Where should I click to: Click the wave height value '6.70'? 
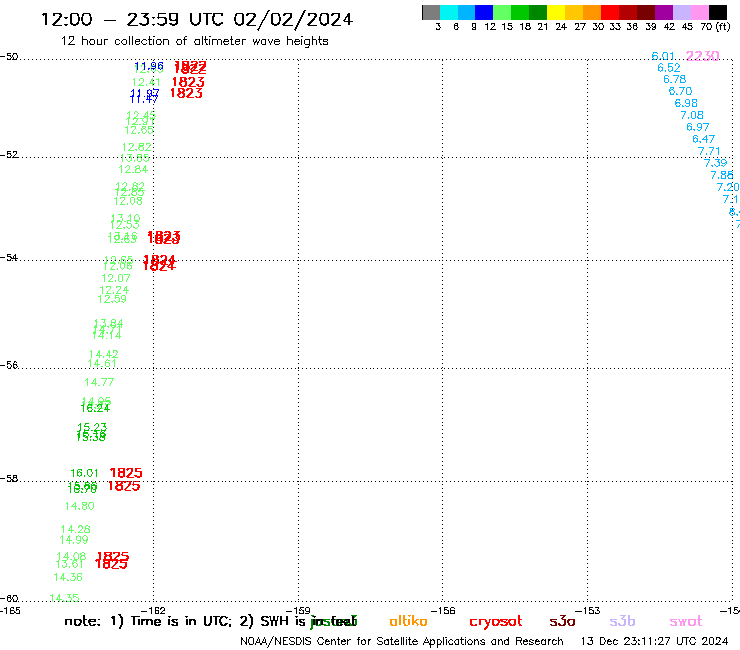(x=680, y=91)
